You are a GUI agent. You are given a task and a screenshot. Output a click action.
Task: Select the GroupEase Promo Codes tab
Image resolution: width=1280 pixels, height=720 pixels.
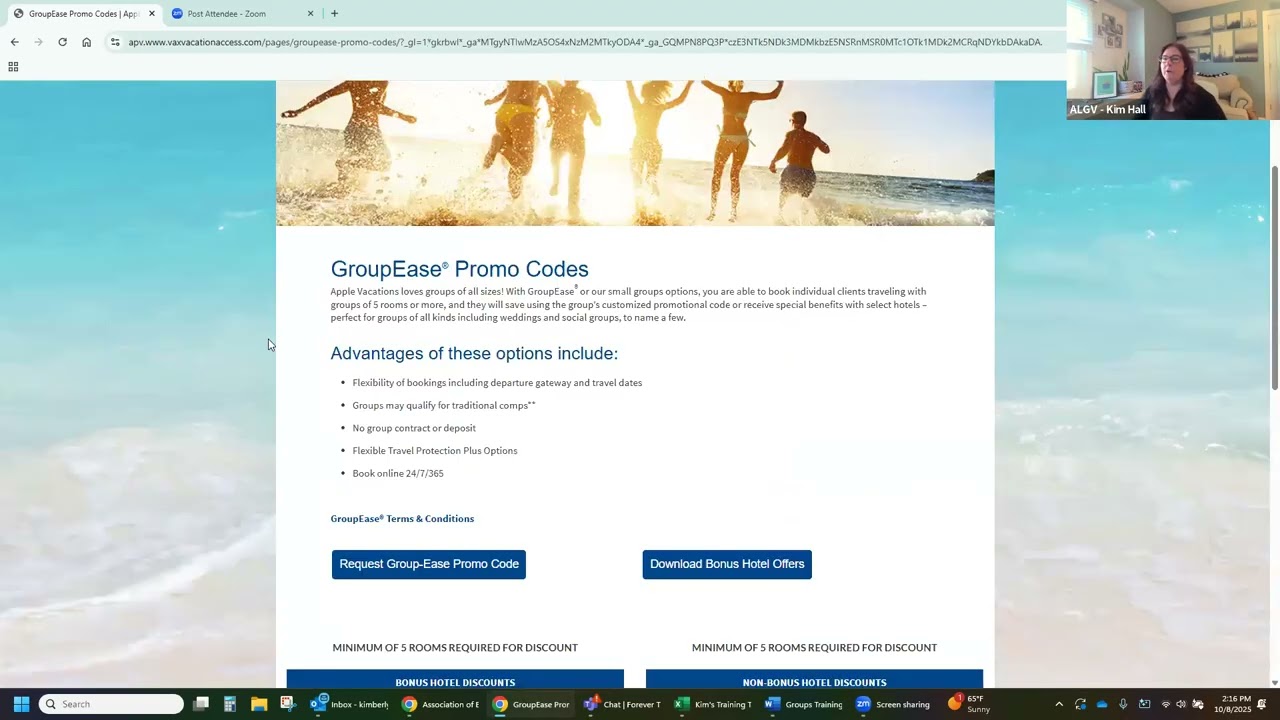coord(83,14)
